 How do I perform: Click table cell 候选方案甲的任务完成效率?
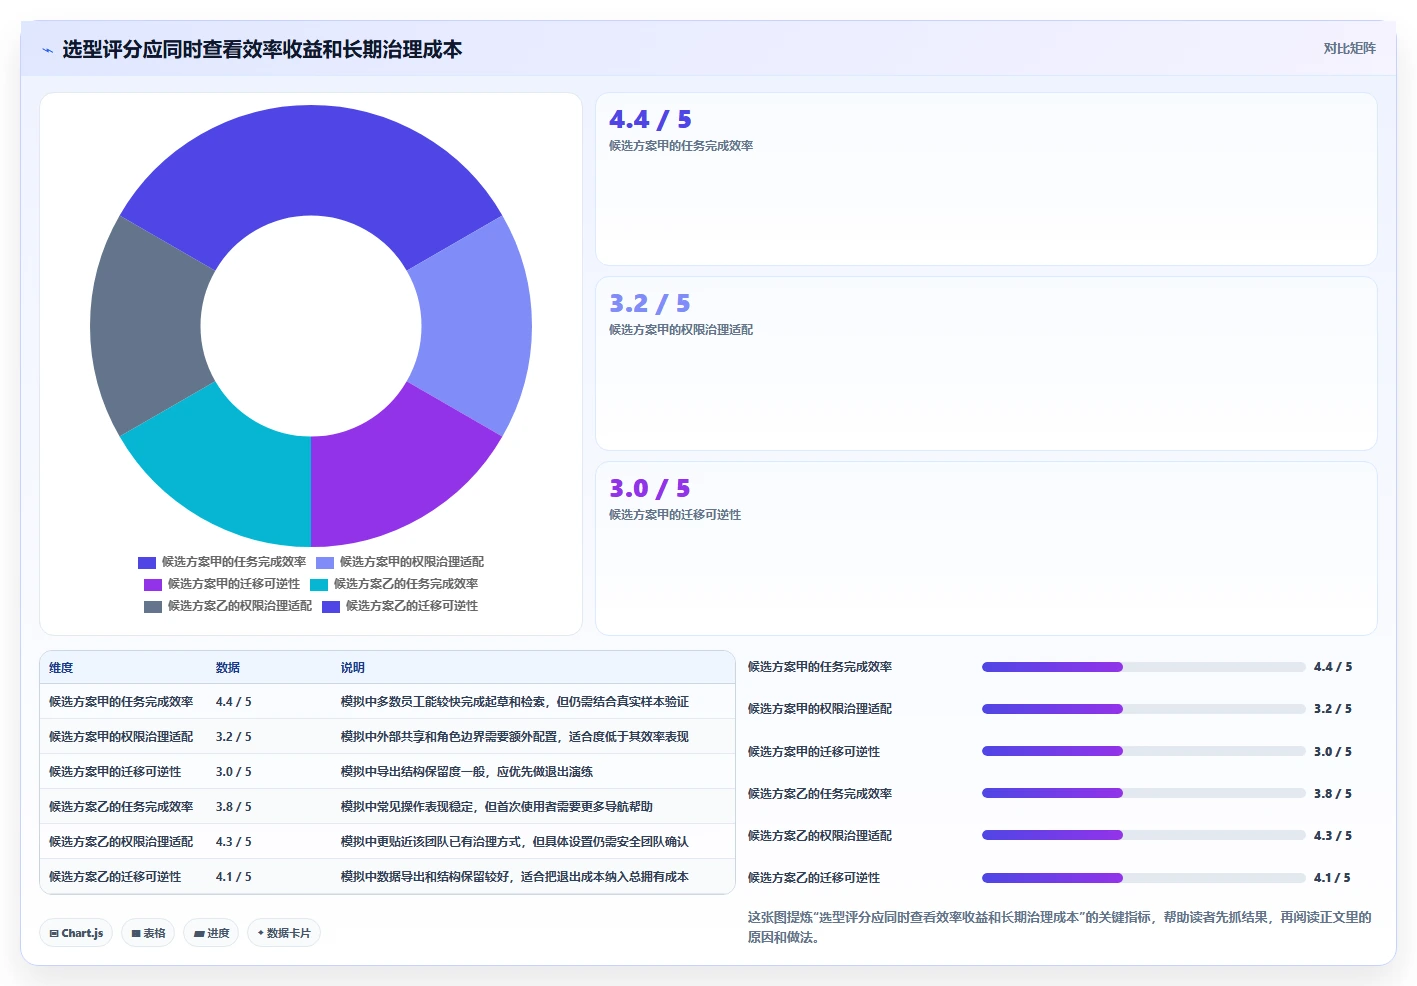click(x=121, y=702)
